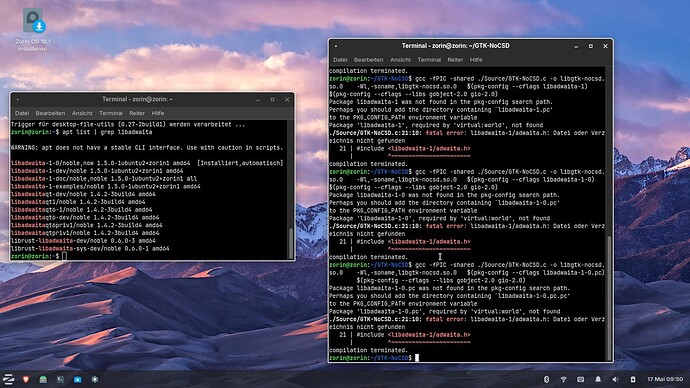The height and width of the screenshot is (388, 690).
Task: Open Hilfe menu in home terminal window
Action: pos(158,113)
